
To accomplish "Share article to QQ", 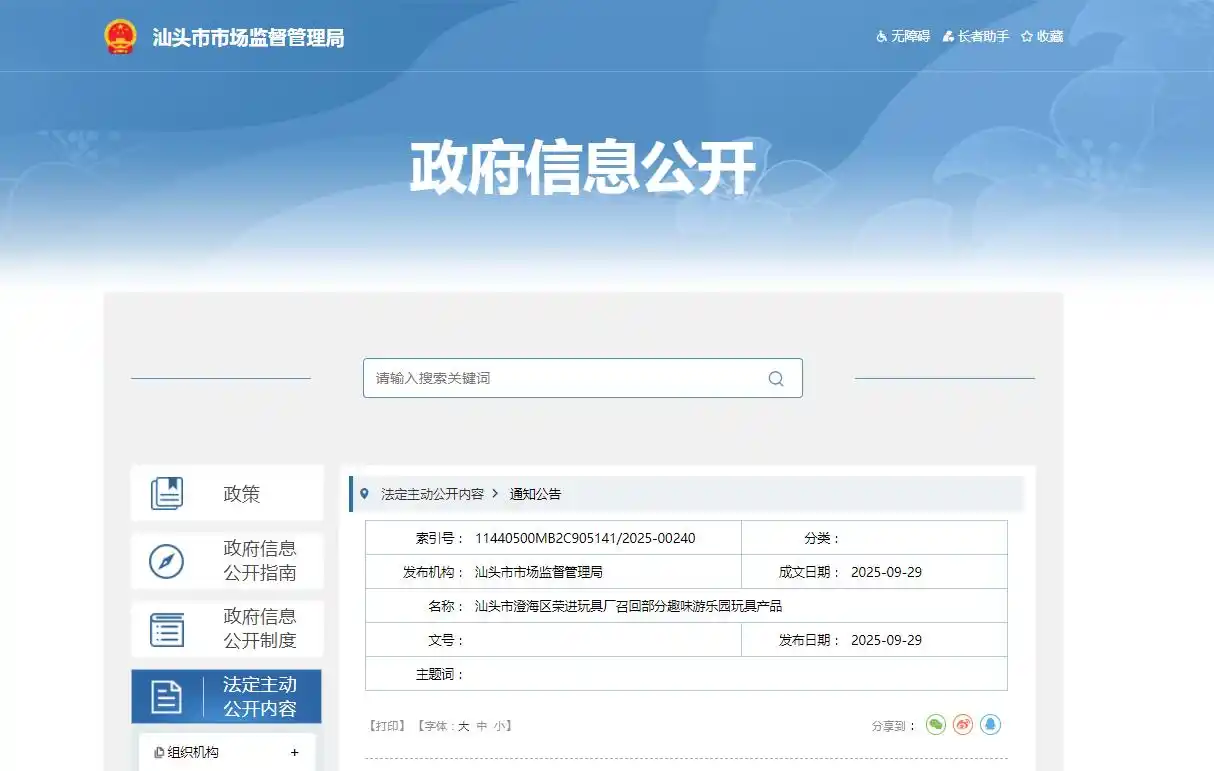I will pos(991,724).
